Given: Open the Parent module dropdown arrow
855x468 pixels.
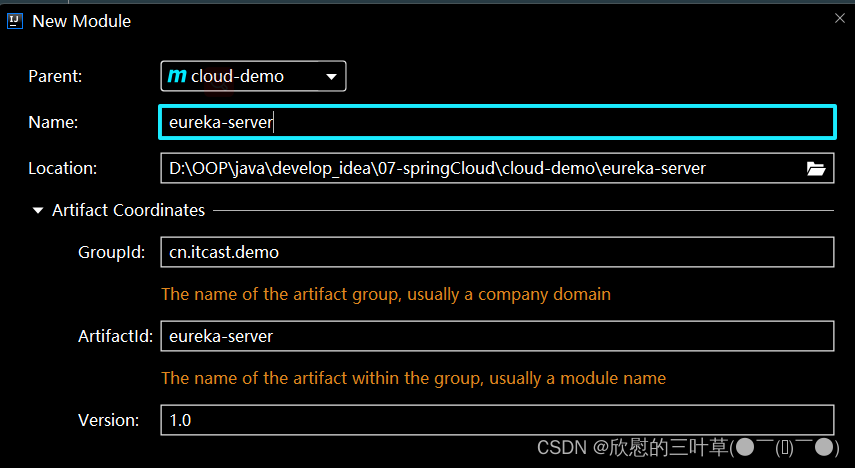Looking at the screenshot, I should tap(331, 76).
